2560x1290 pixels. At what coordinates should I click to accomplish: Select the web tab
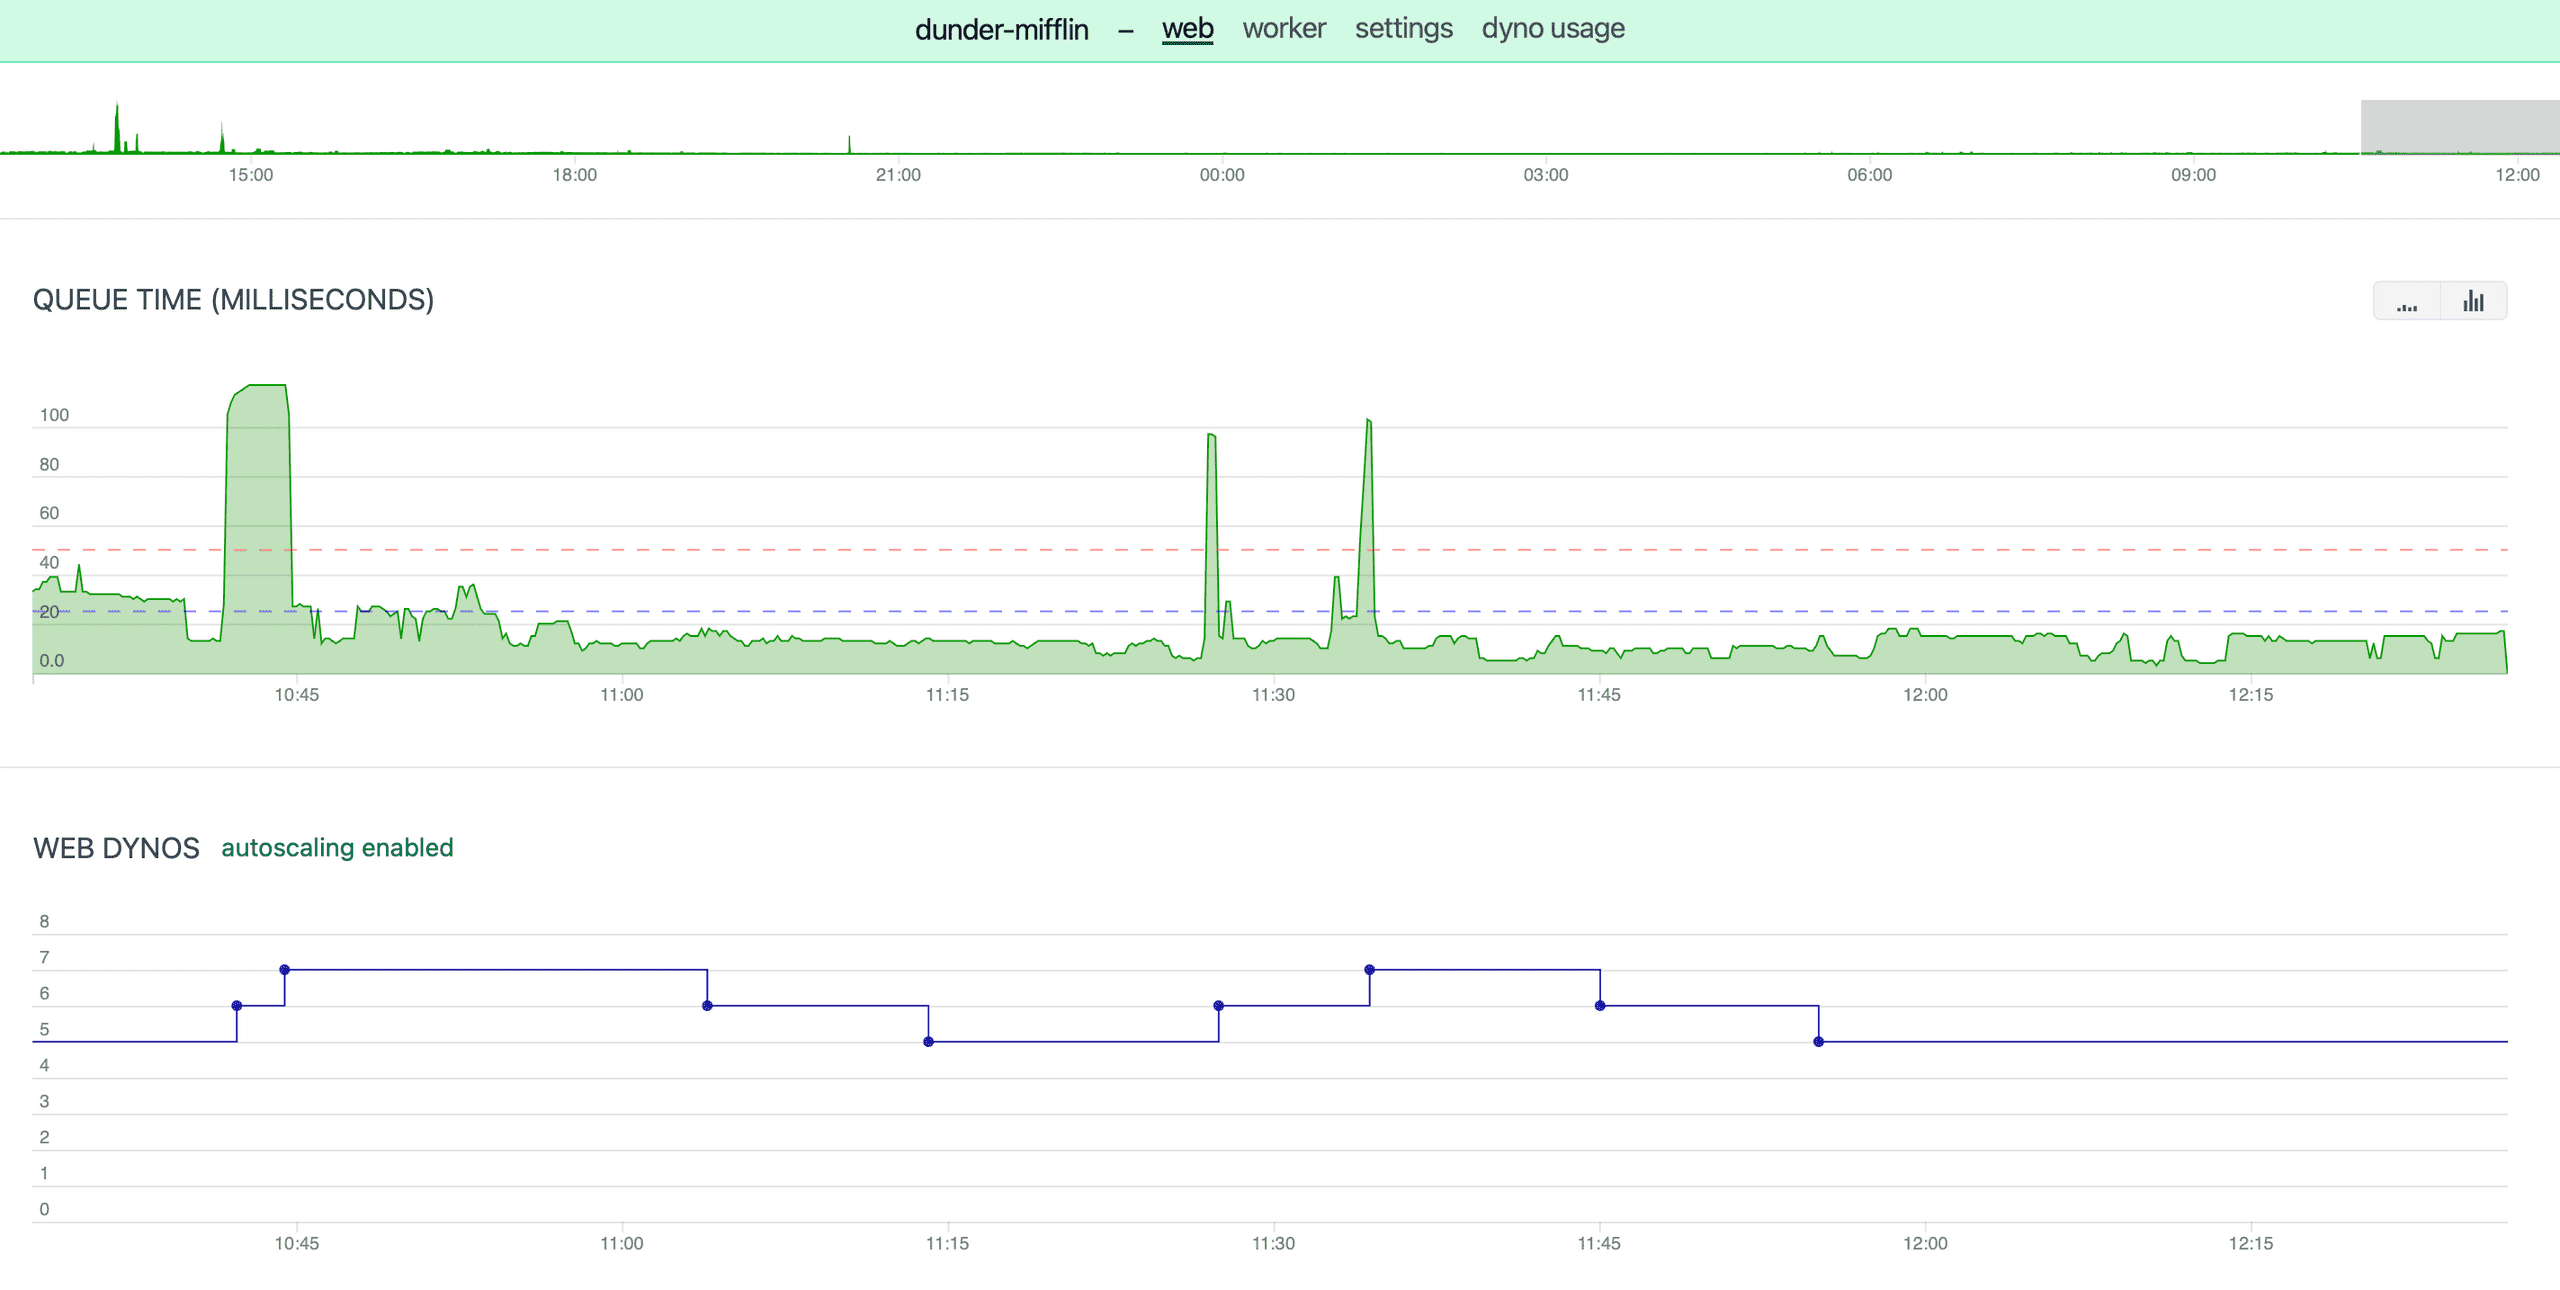coord(1187,29)
